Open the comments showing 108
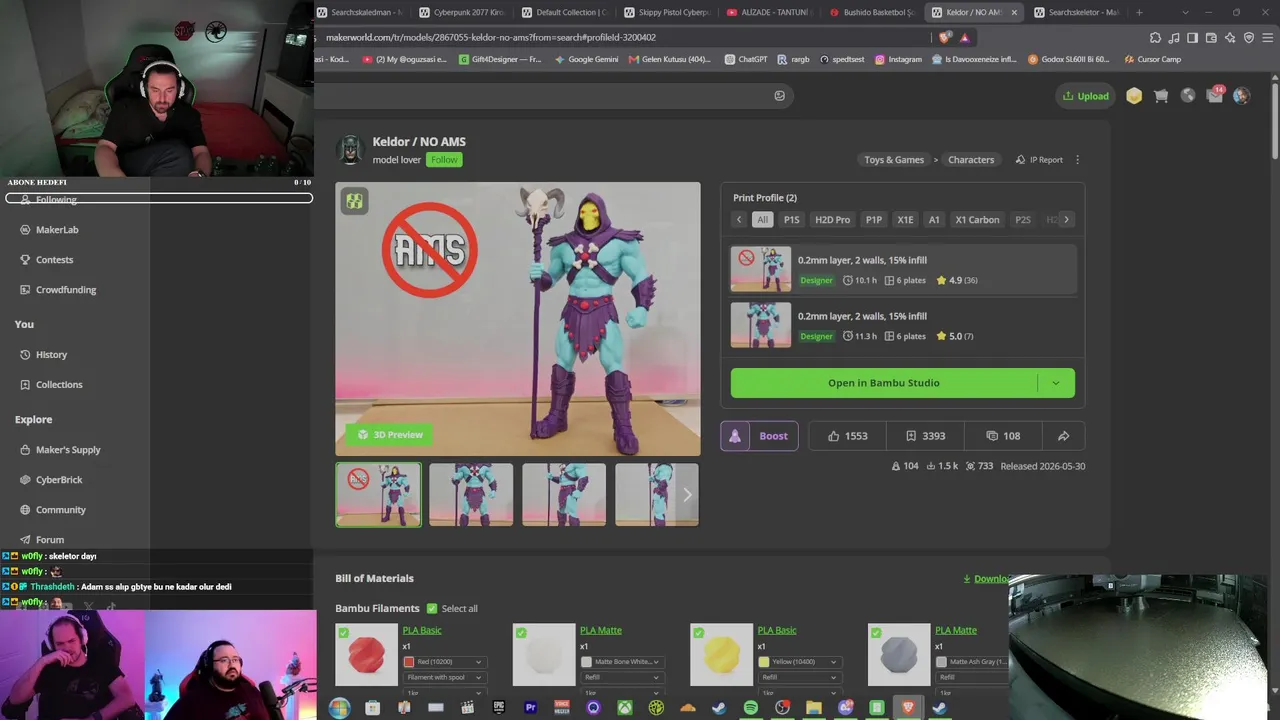 tap(1003, 436)
